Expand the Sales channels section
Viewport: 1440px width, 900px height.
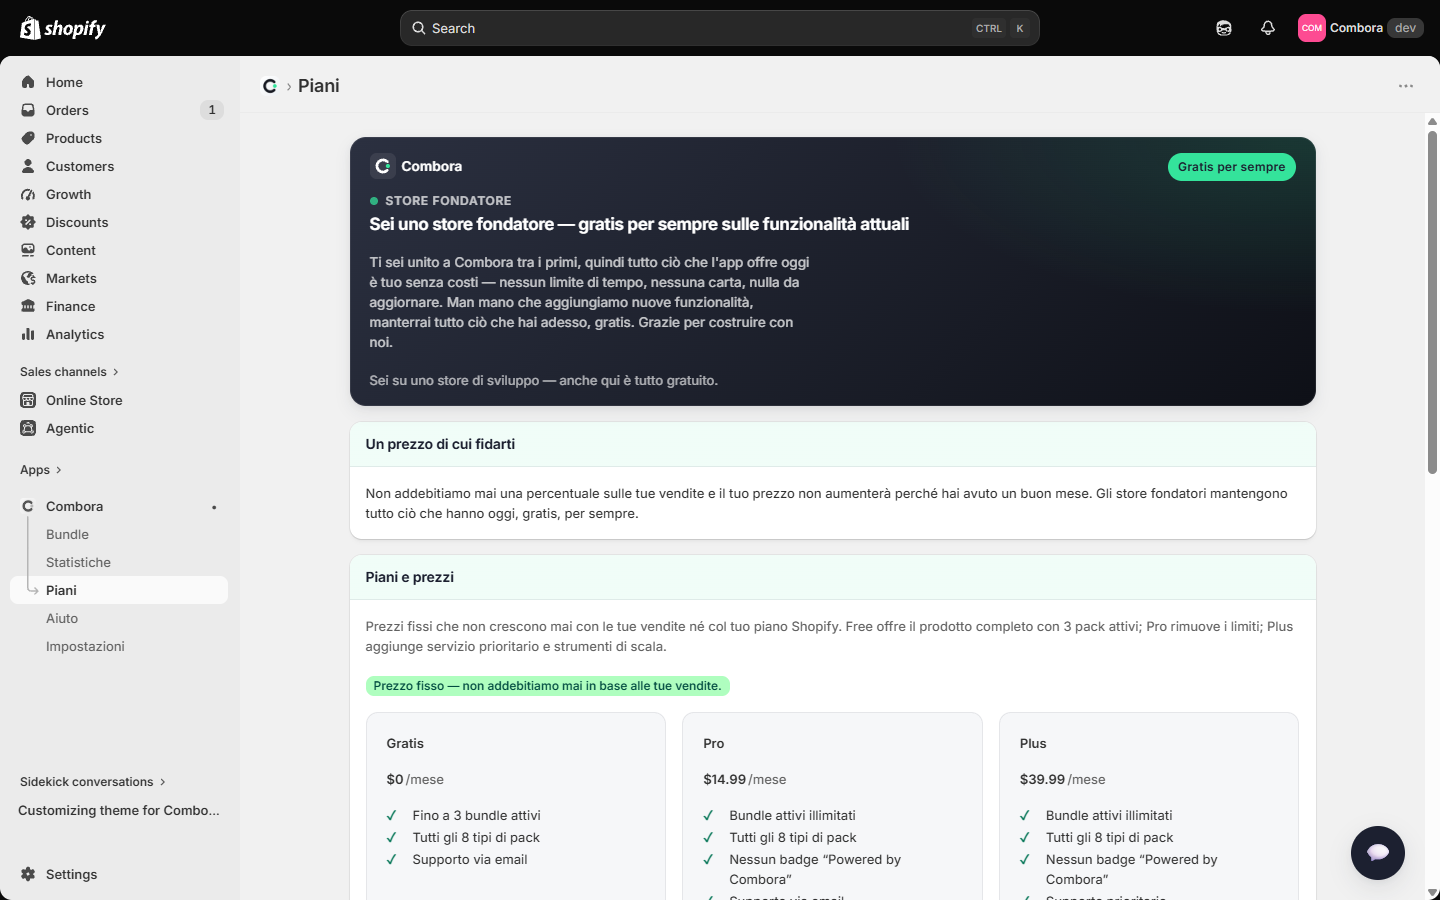pos(70,372)
